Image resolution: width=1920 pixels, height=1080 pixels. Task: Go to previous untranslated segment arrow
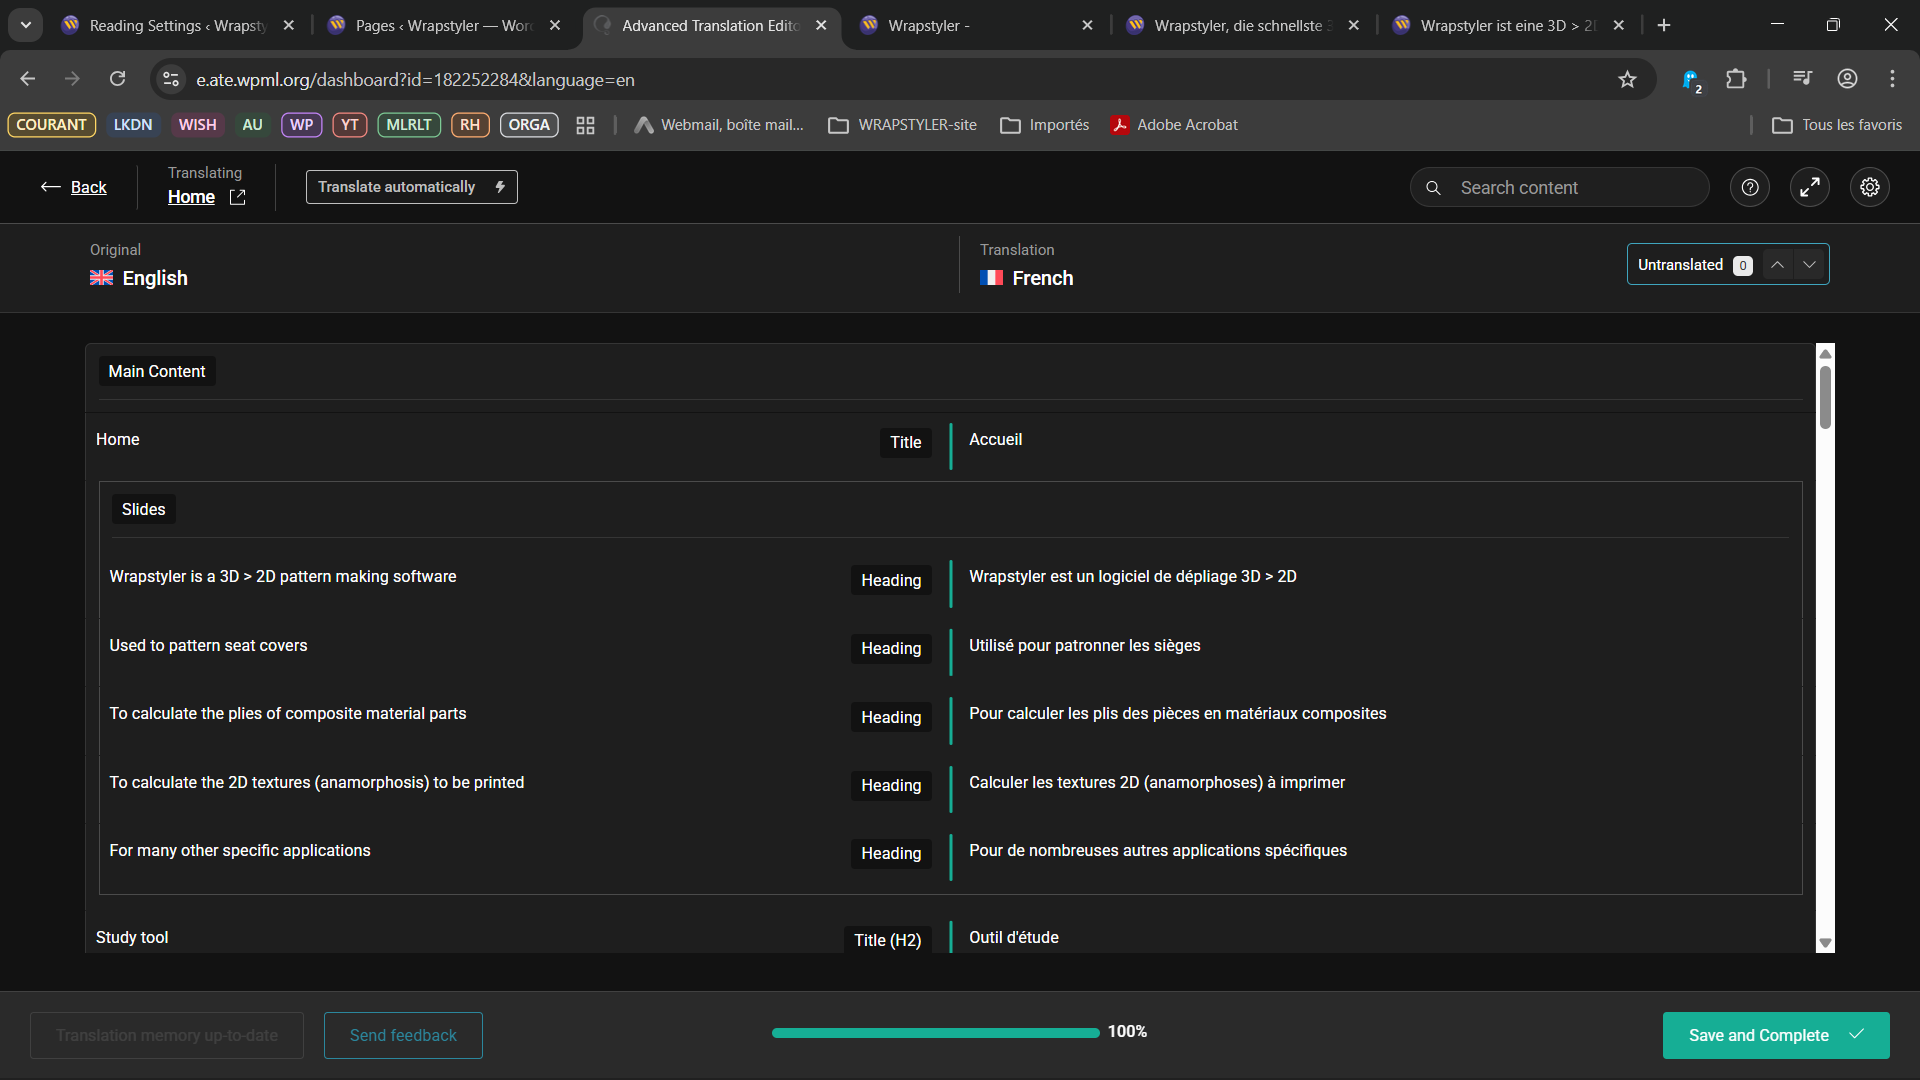1777,265
